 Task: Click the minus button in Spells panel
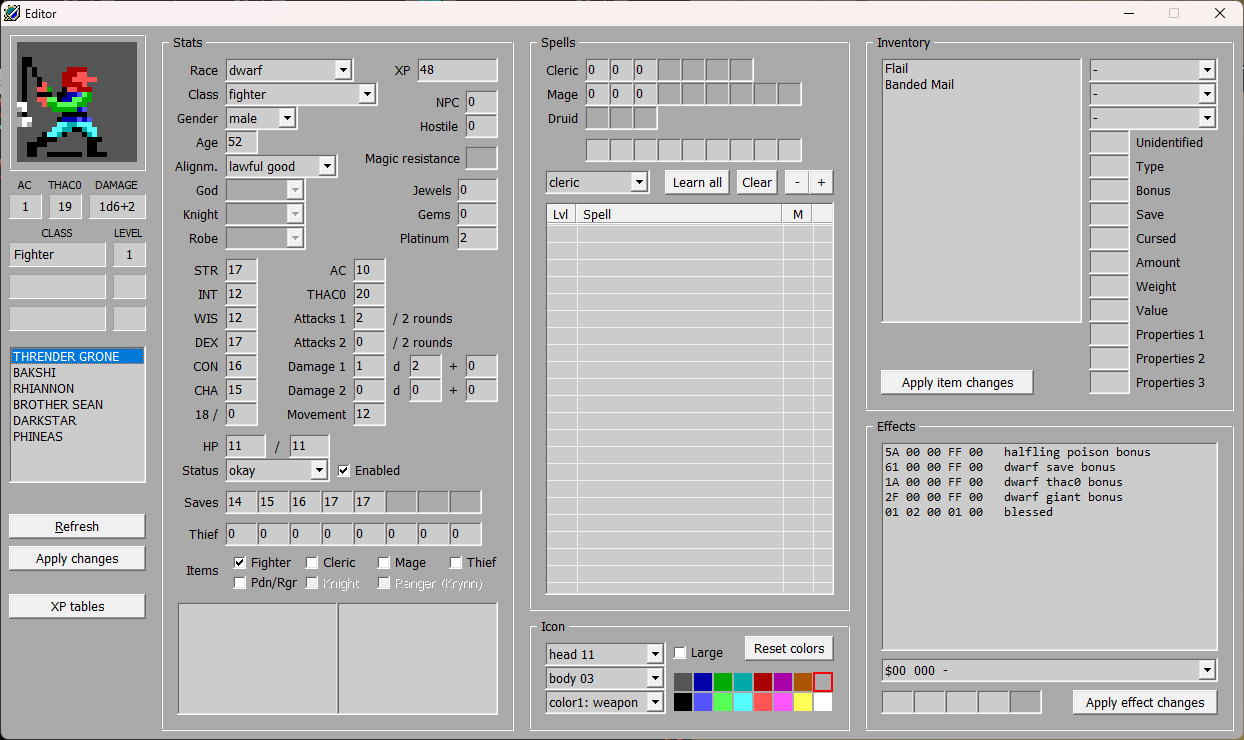tap(797, 182)
